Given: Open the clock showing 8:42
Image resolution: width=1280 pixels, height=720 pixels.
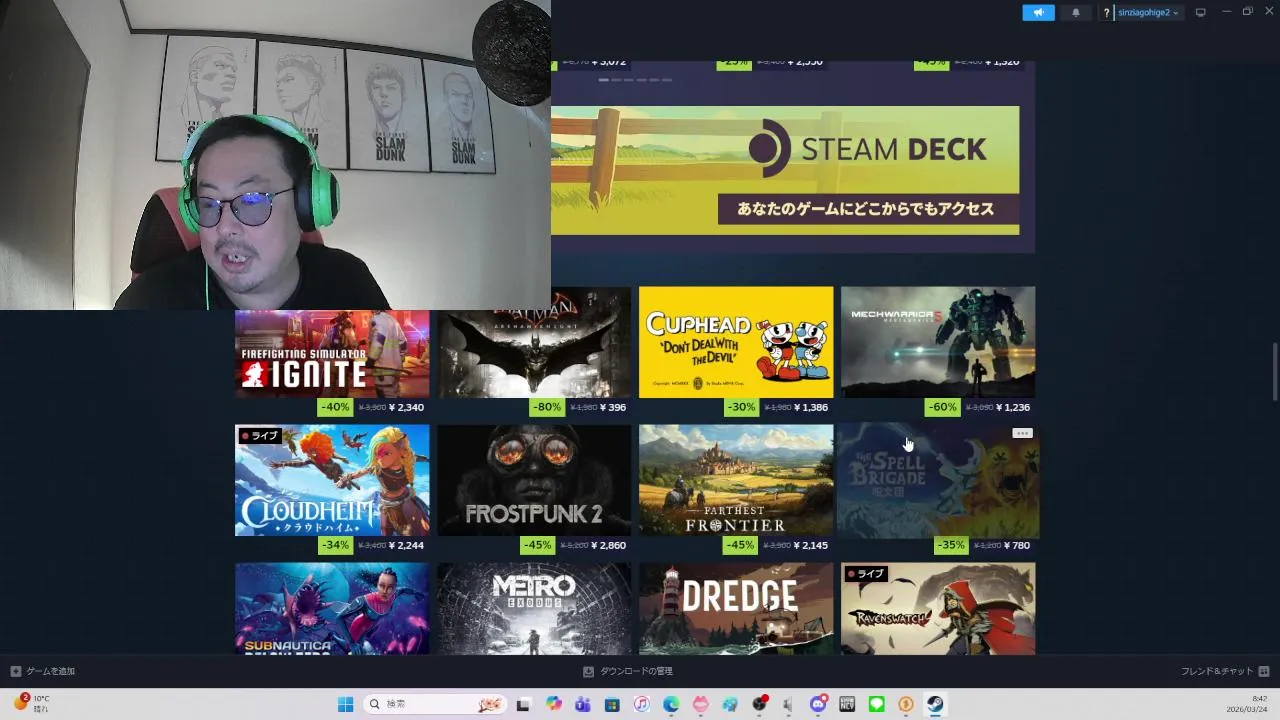Looking at the screenshot, I should pos(1248,704).
